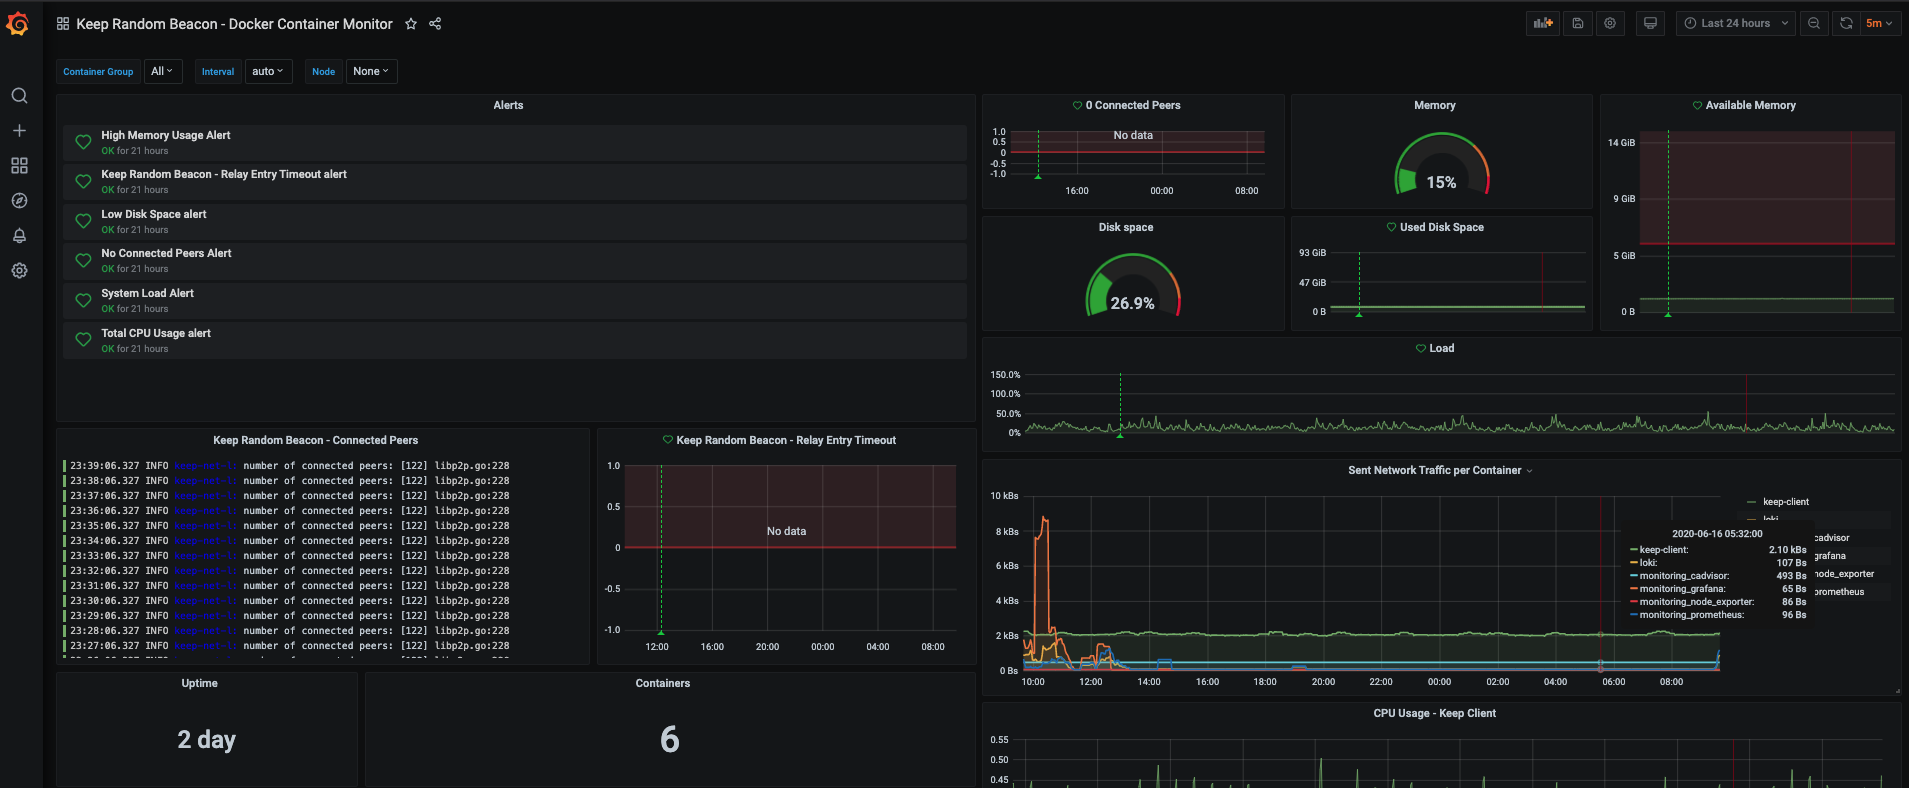Open the Load panel title menu

coord(1441,348)
